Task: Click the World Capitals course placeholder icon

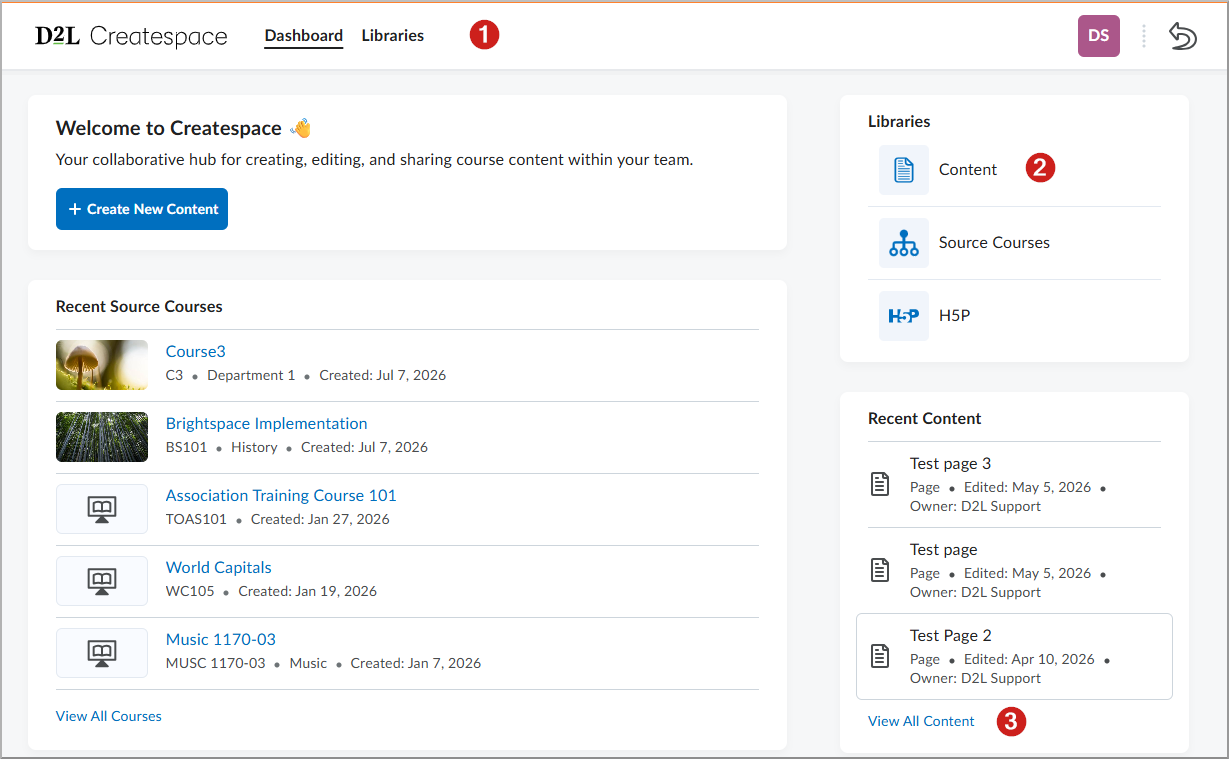Action: [x=102, y=581]
